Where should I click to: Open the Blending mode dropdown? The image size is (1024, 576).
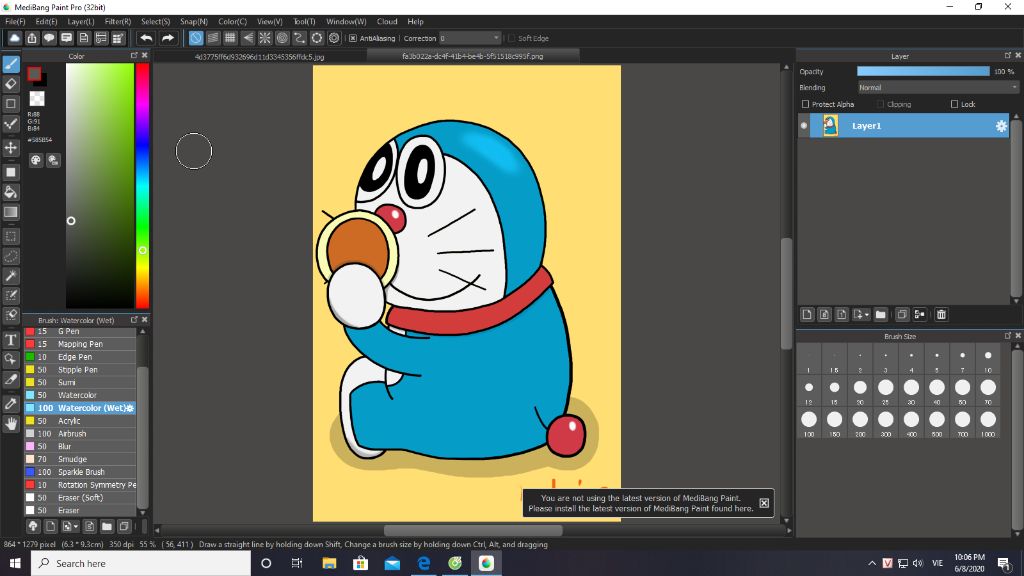[937, 87]
